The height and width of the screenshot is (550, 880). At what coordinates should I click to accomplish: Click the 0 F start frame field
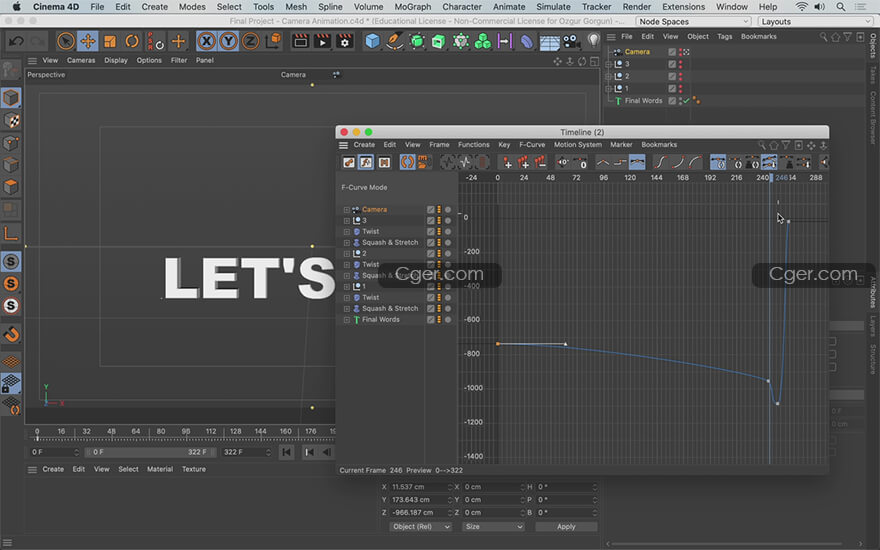tap(54, 452)
